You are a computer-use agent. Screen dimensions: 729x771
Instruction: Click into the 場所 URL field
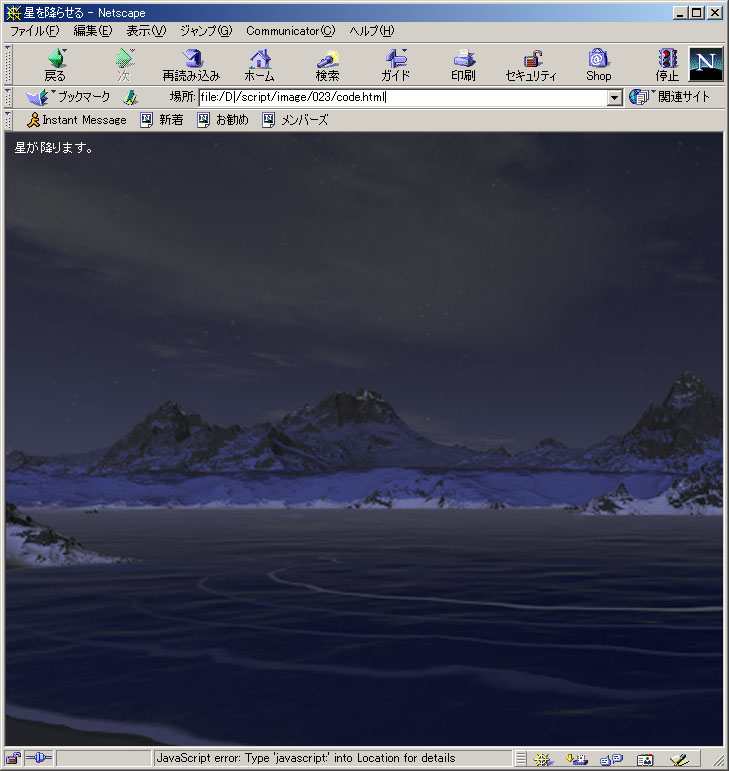click(x=403, y=97)
